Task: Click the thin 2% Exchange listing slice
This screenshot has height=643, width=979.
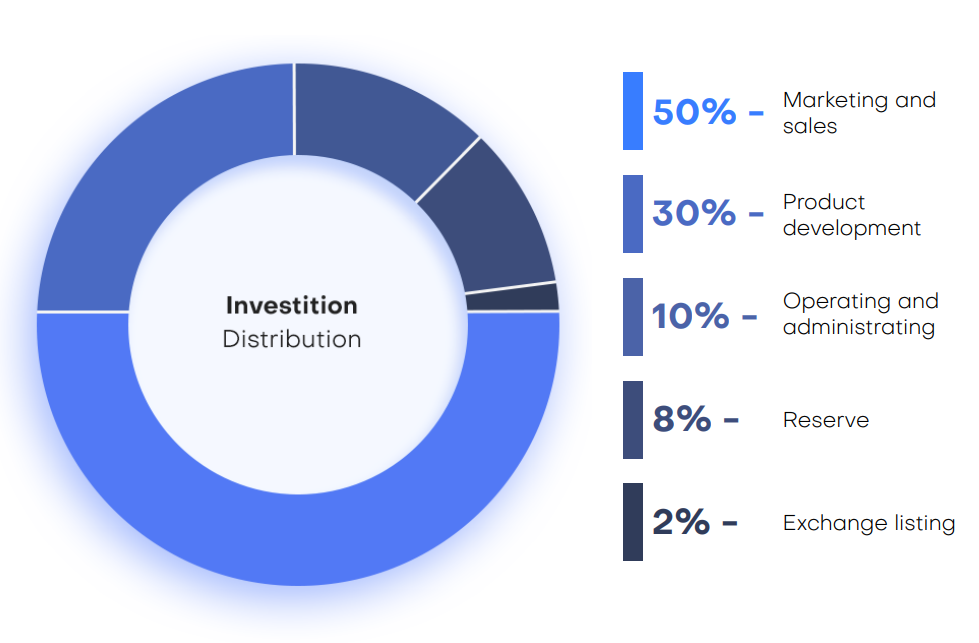Action: [x=513, y=298]
